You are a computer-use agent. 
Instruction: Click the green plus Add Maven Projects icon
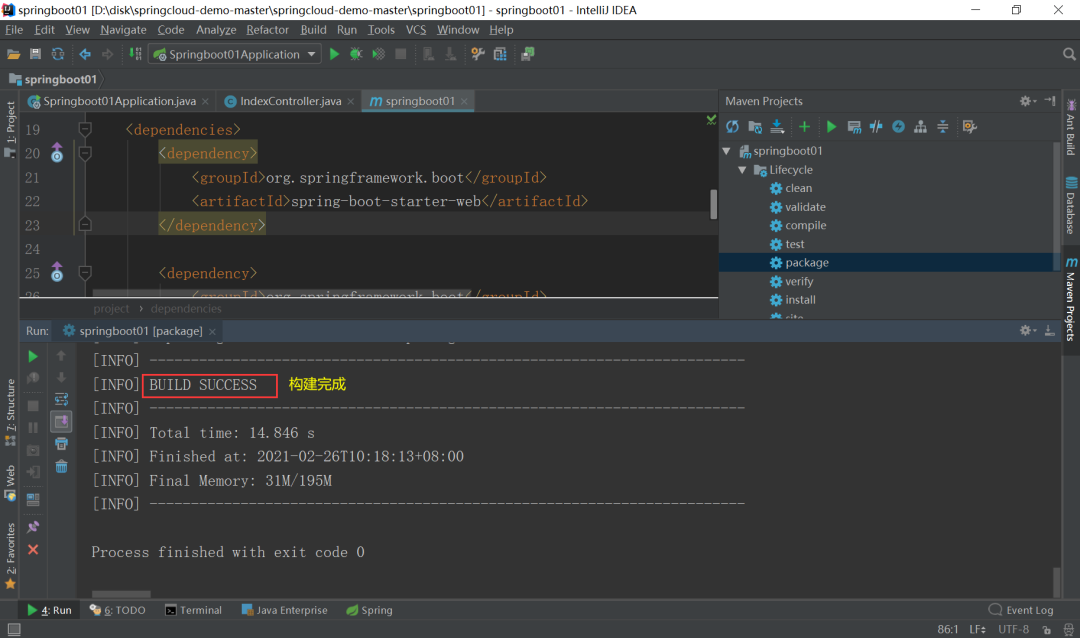click(x=804, y=127)
